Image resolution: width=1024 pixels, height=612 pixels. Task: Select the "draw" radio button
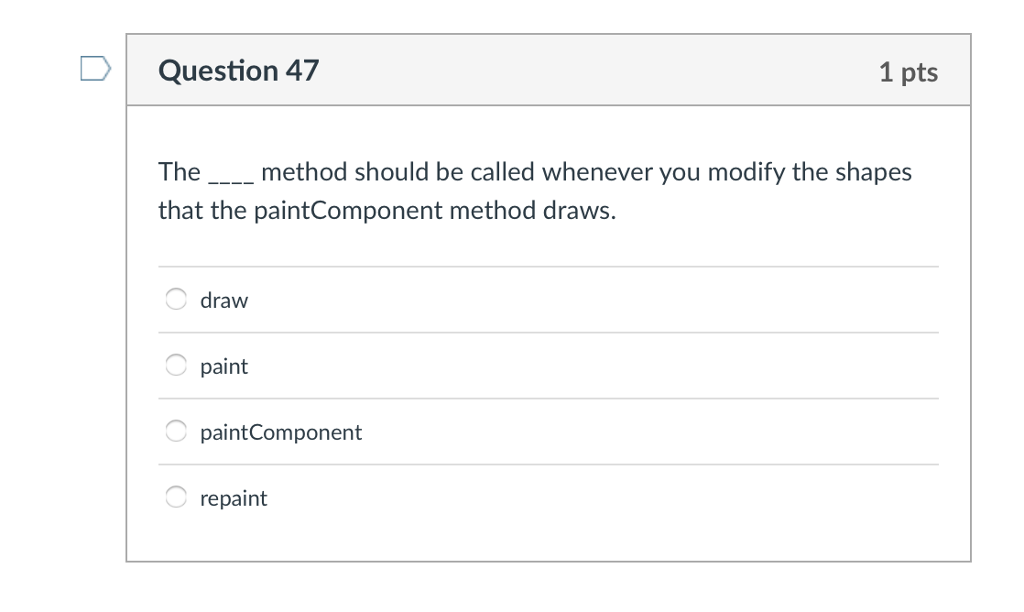176,299
